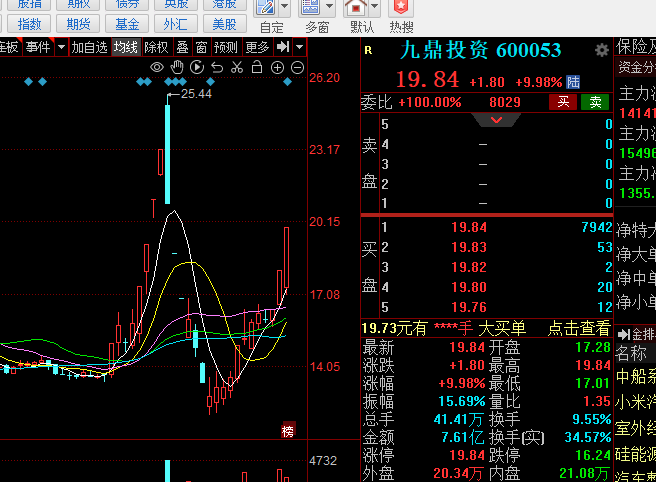
Task: Click the 中船 row in right list
Action: (x=636, y=377)
